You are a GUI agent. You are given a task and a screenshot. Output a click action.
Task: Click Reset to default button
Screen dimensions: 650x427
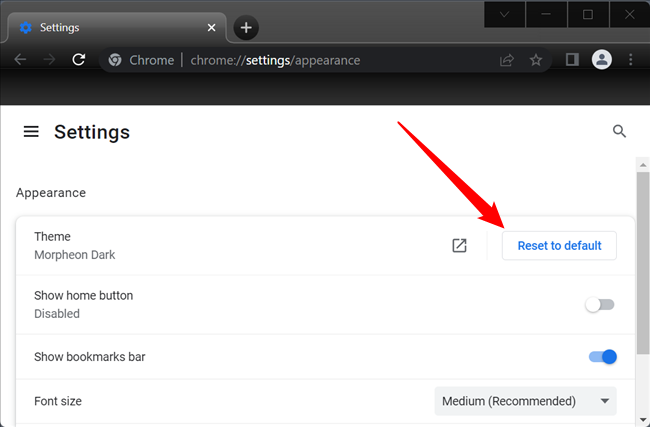coord(559,245)
